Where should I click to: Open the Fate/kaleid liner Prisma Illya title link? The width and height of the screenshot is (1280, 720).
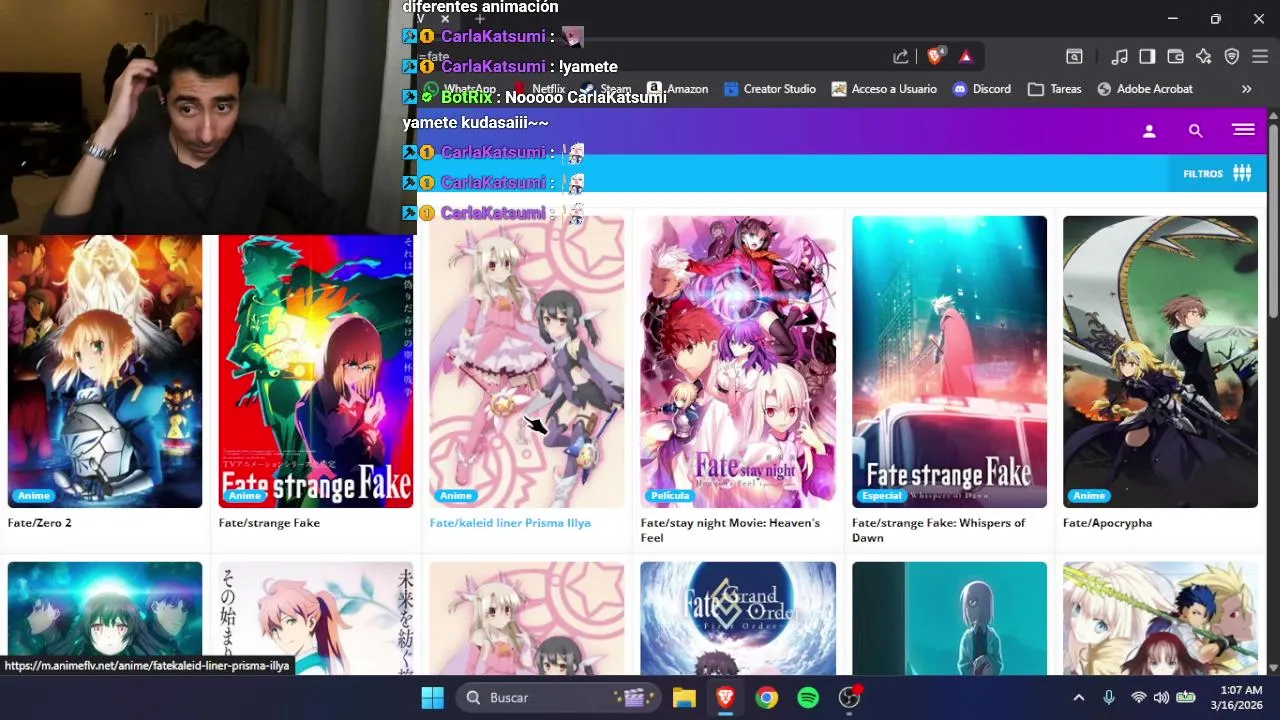point(510,523)
